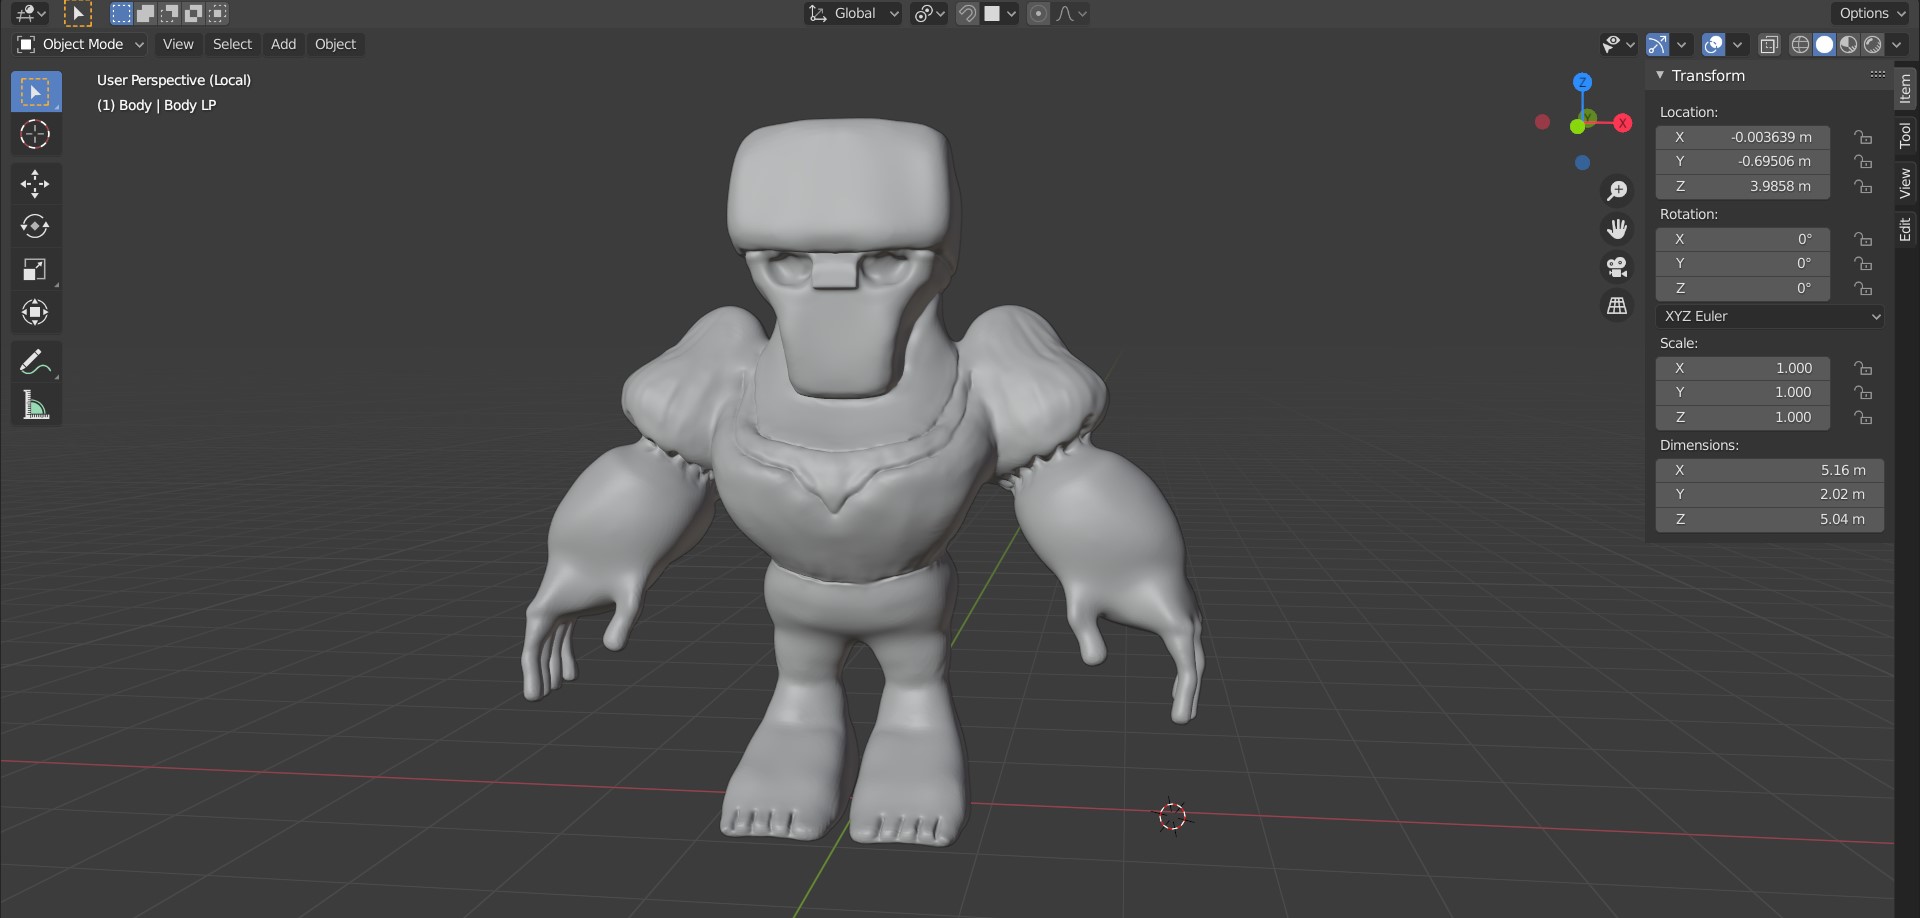Set selection mode to Intersect
The width and height of the screenshot is (1920, 918).
pos(217,13)
